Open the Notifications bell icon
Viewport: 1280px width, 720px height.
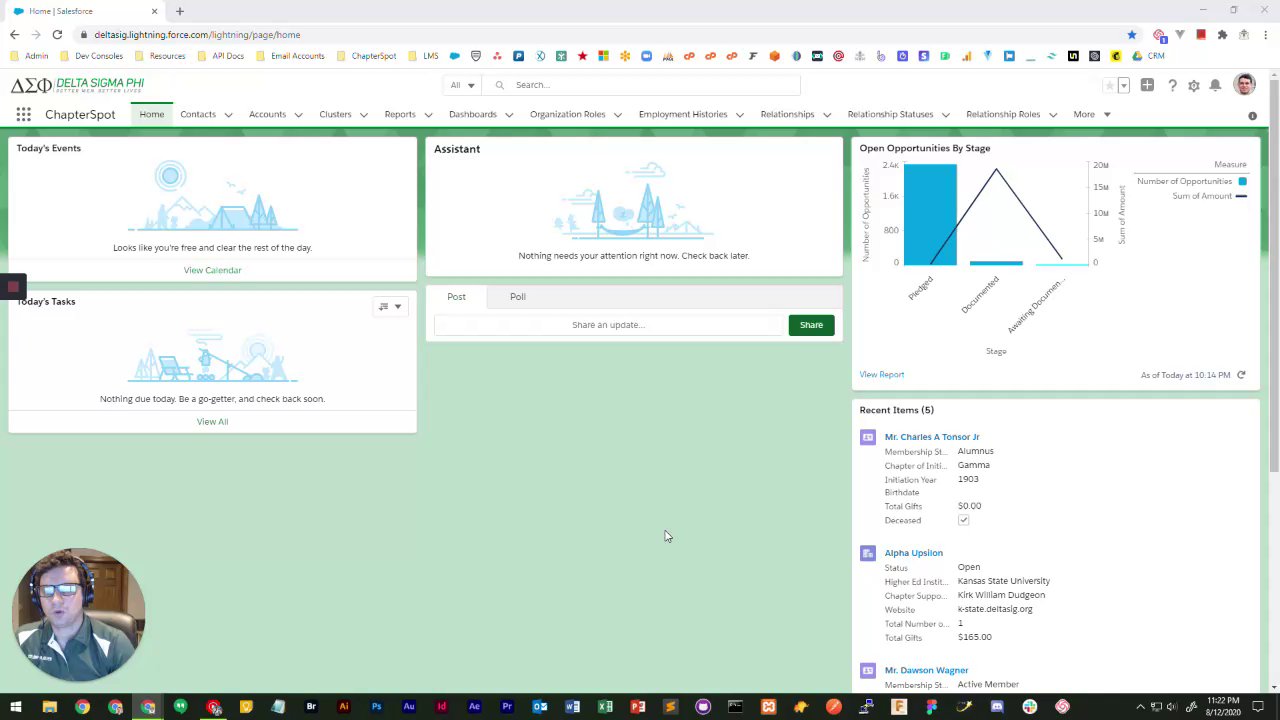point(1215,86)
